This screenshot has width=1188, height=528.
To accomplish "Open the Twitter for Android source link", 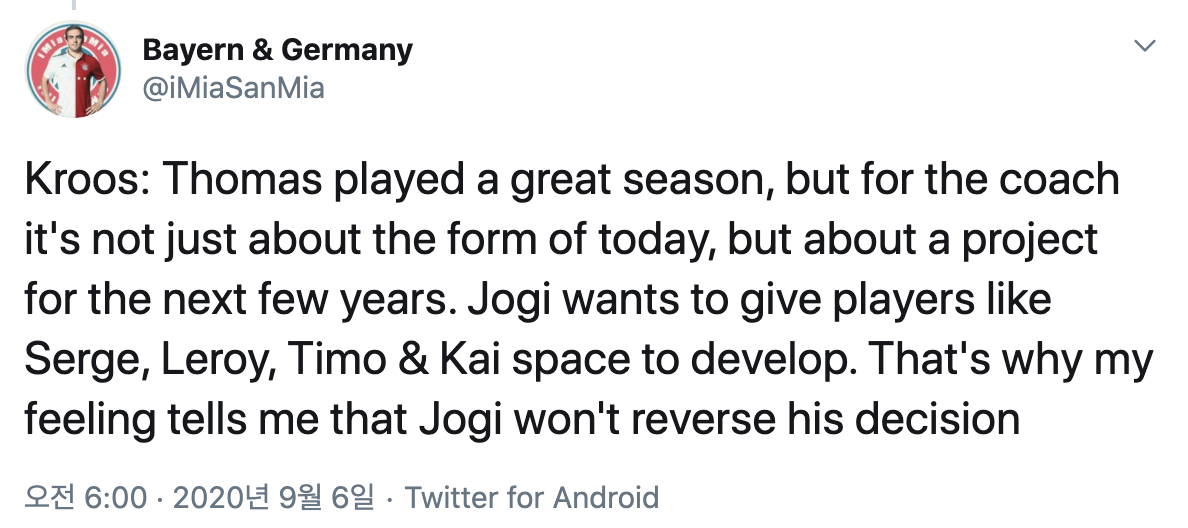I will [531, 497].
